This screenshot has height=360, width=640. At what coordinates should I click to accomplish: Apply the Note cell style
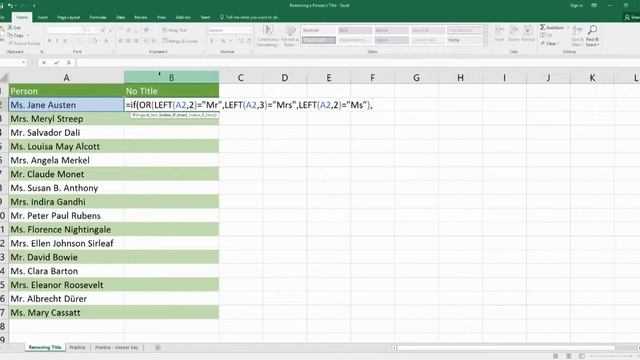(x=464, y=40)
